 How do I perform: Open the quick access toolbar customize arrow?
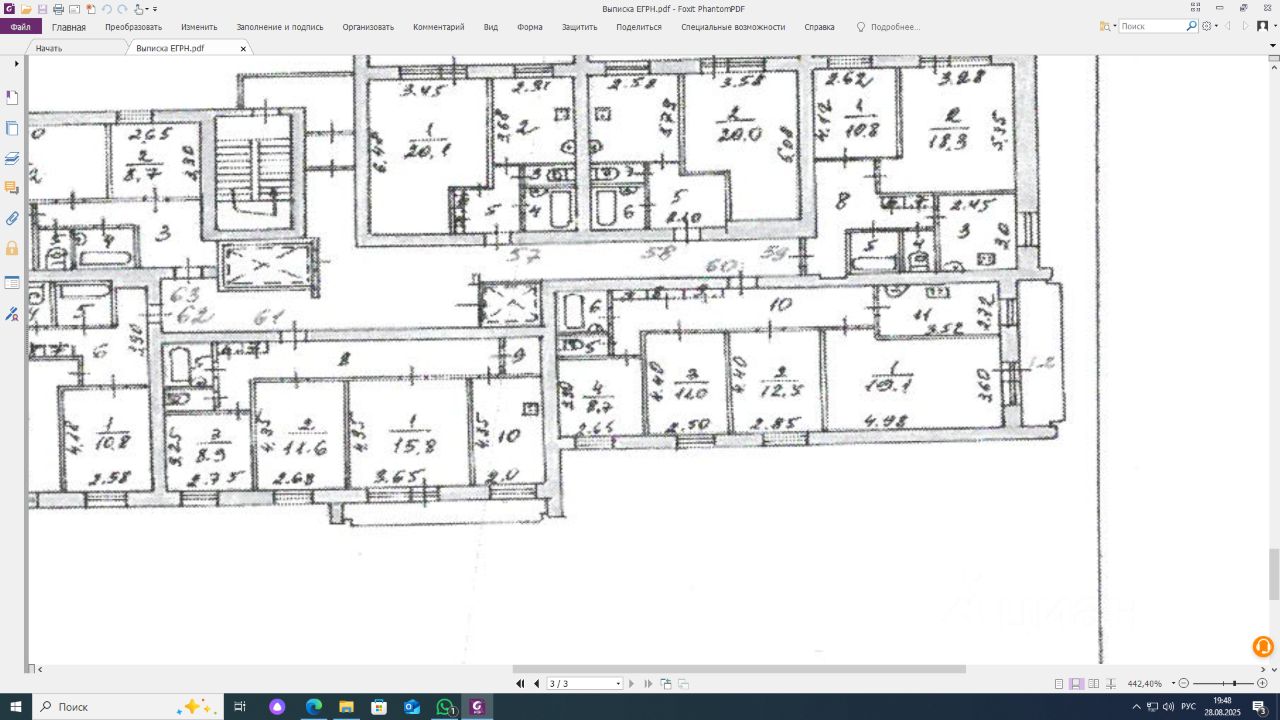click(155, 9)
